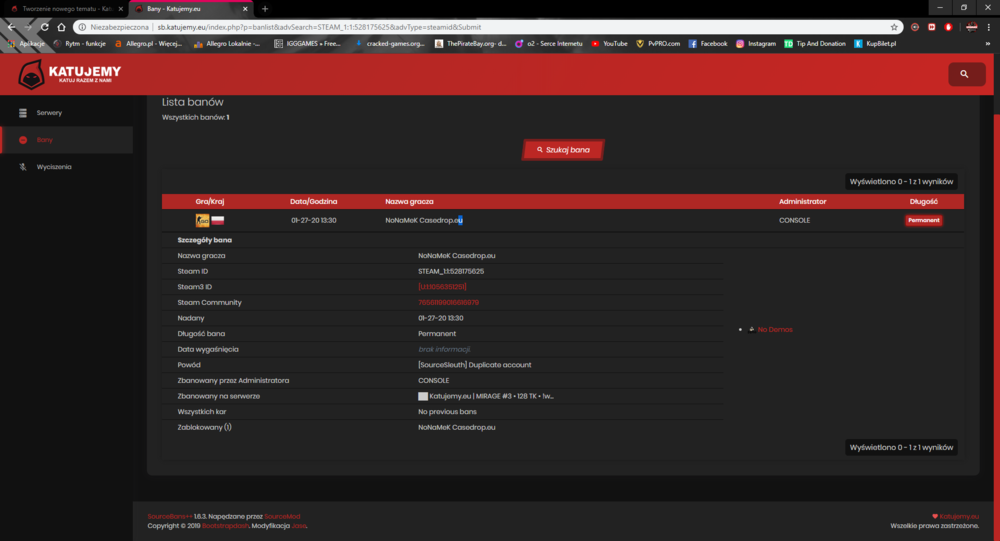Click the Data/Godzina column header
This screenshot has height=541, width=1000.
[x=313, y=202]
